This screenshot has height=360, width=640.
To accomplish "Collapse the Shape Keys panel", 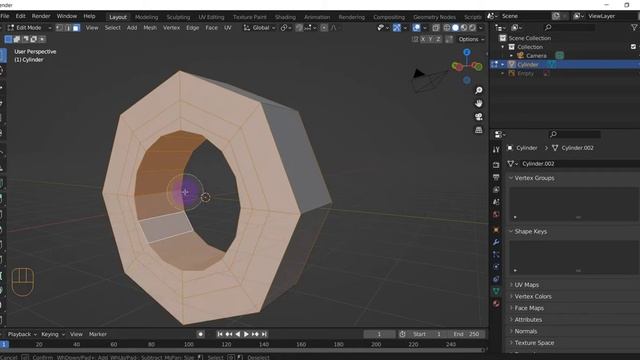I will [x=531, y=231].
